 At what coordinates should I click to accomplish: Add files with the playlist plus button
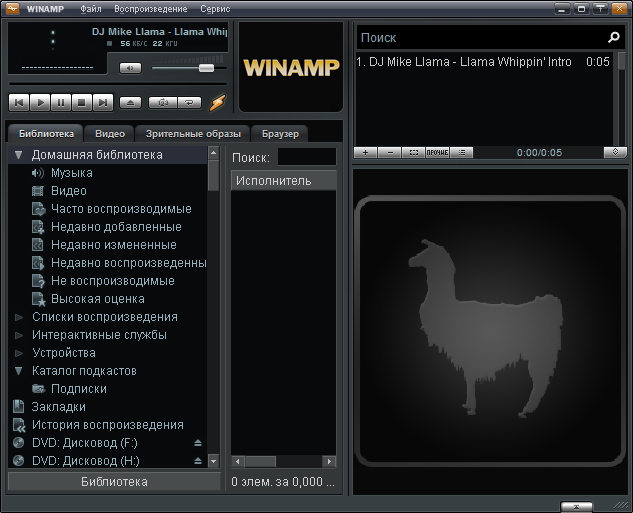(365, 153)
